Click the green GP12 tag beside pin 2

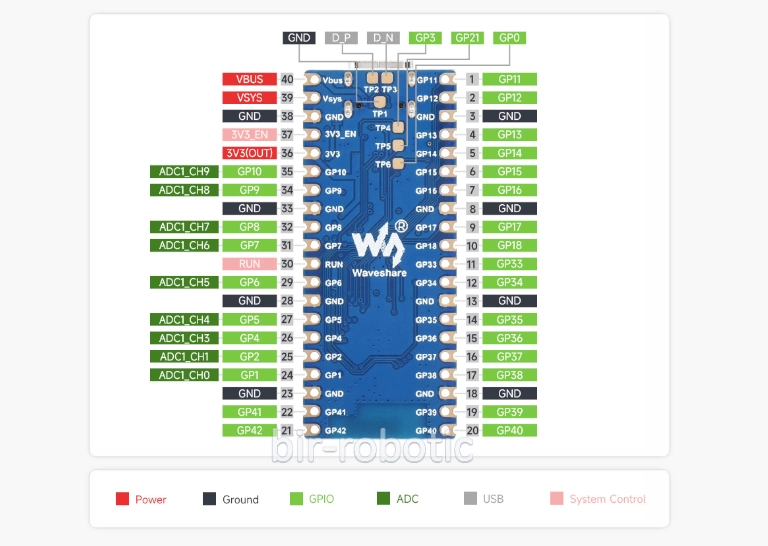click(509, 98)
